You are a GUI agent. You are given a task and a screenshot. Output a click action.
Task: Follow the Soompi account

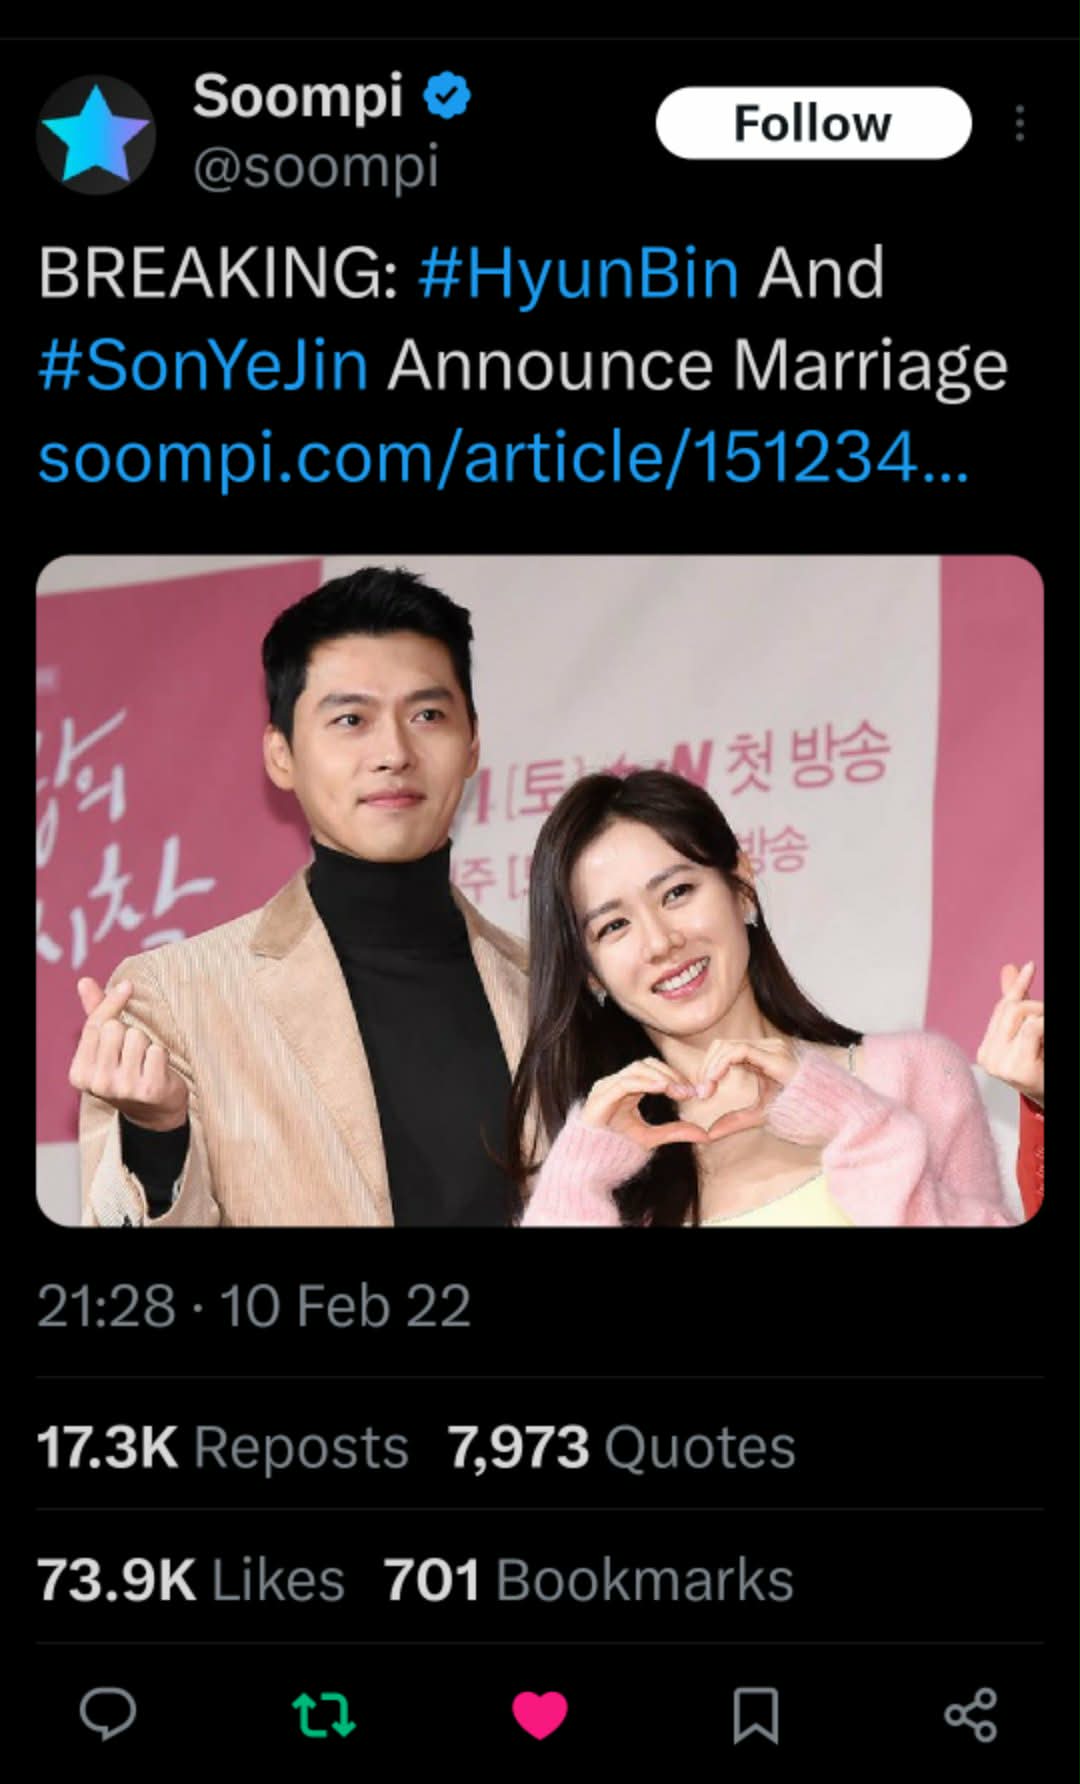pos(813,123)
